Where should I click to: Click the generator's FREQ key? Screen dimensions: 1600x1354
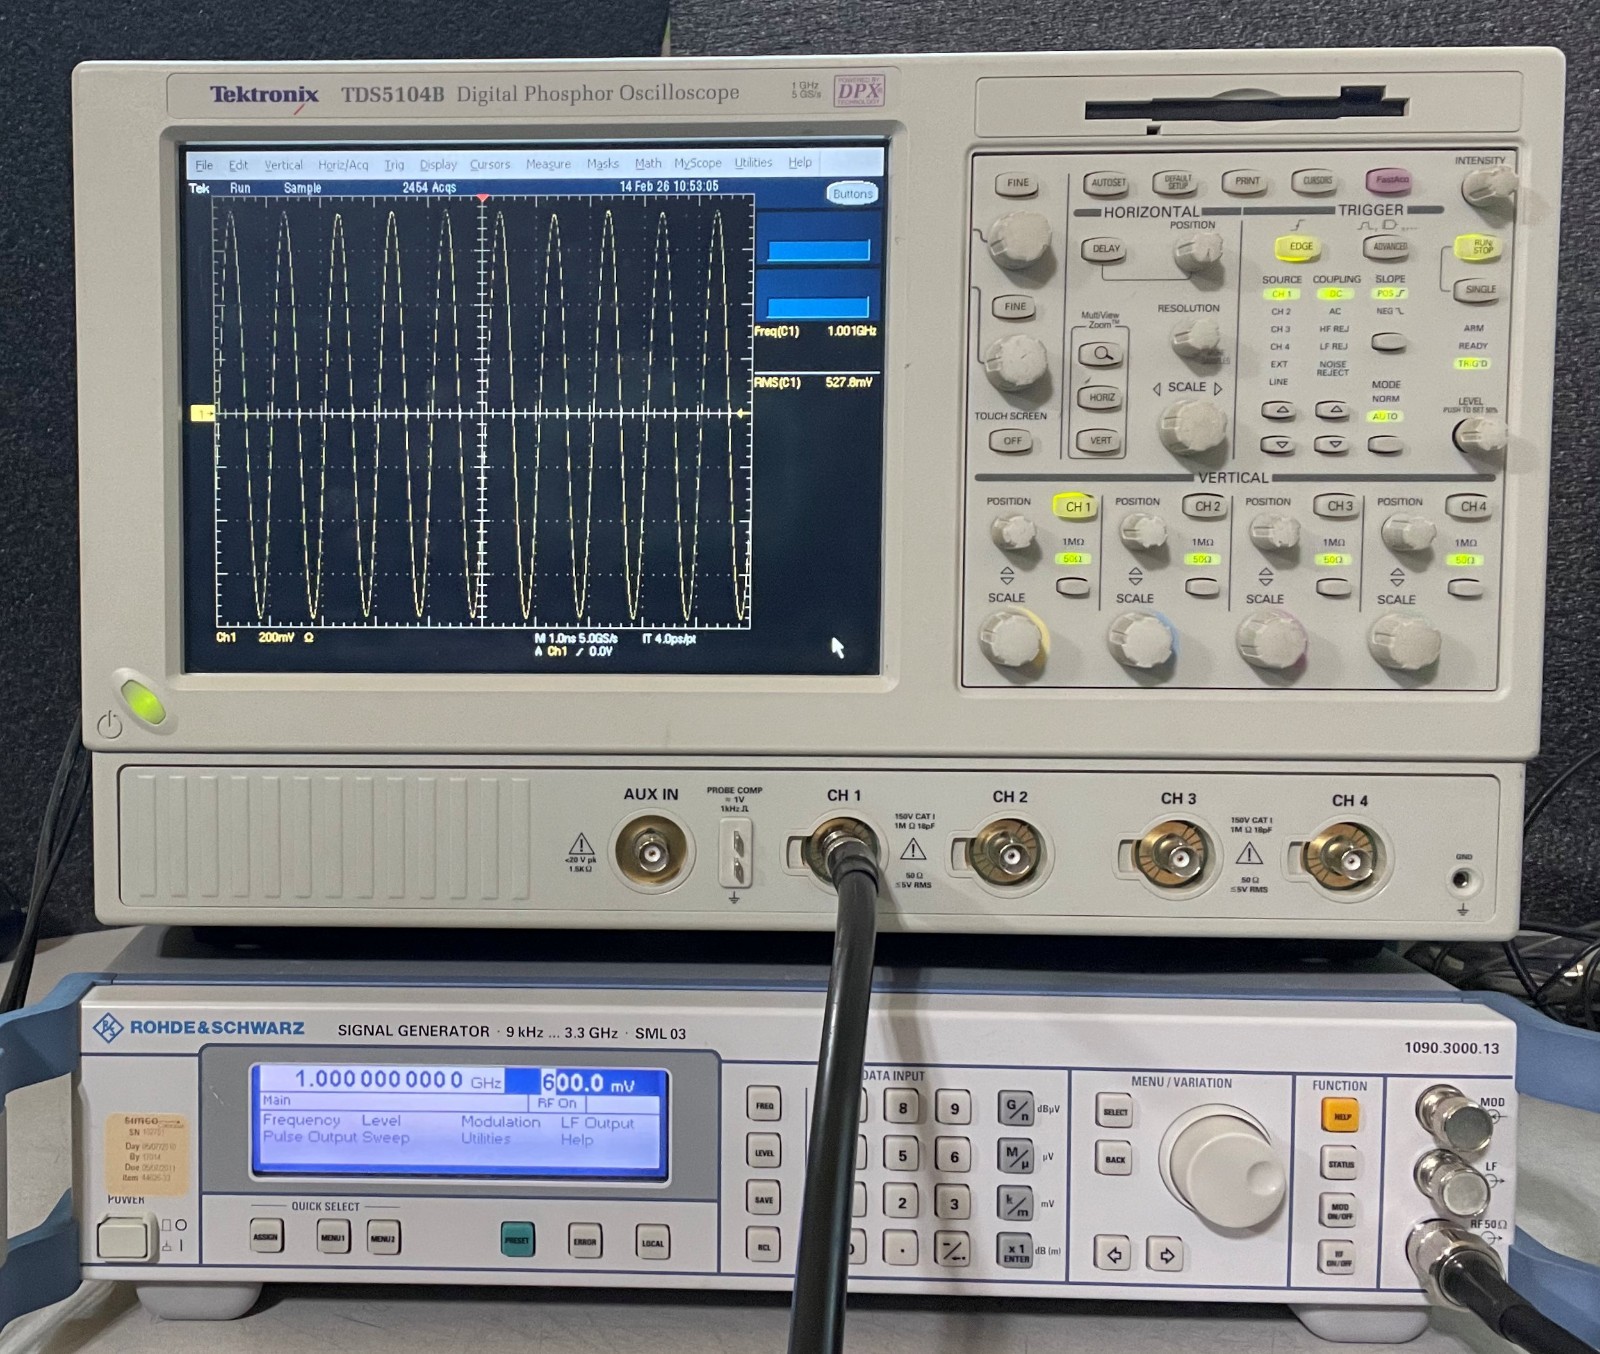coord(764,1106)
